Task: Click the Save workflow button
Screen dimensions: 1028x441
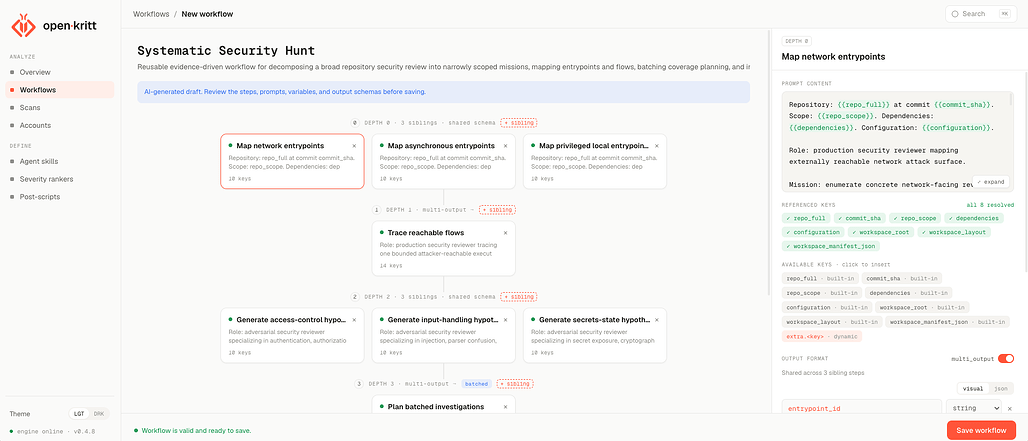Action: pyautogui.click(x=981, y=431)
